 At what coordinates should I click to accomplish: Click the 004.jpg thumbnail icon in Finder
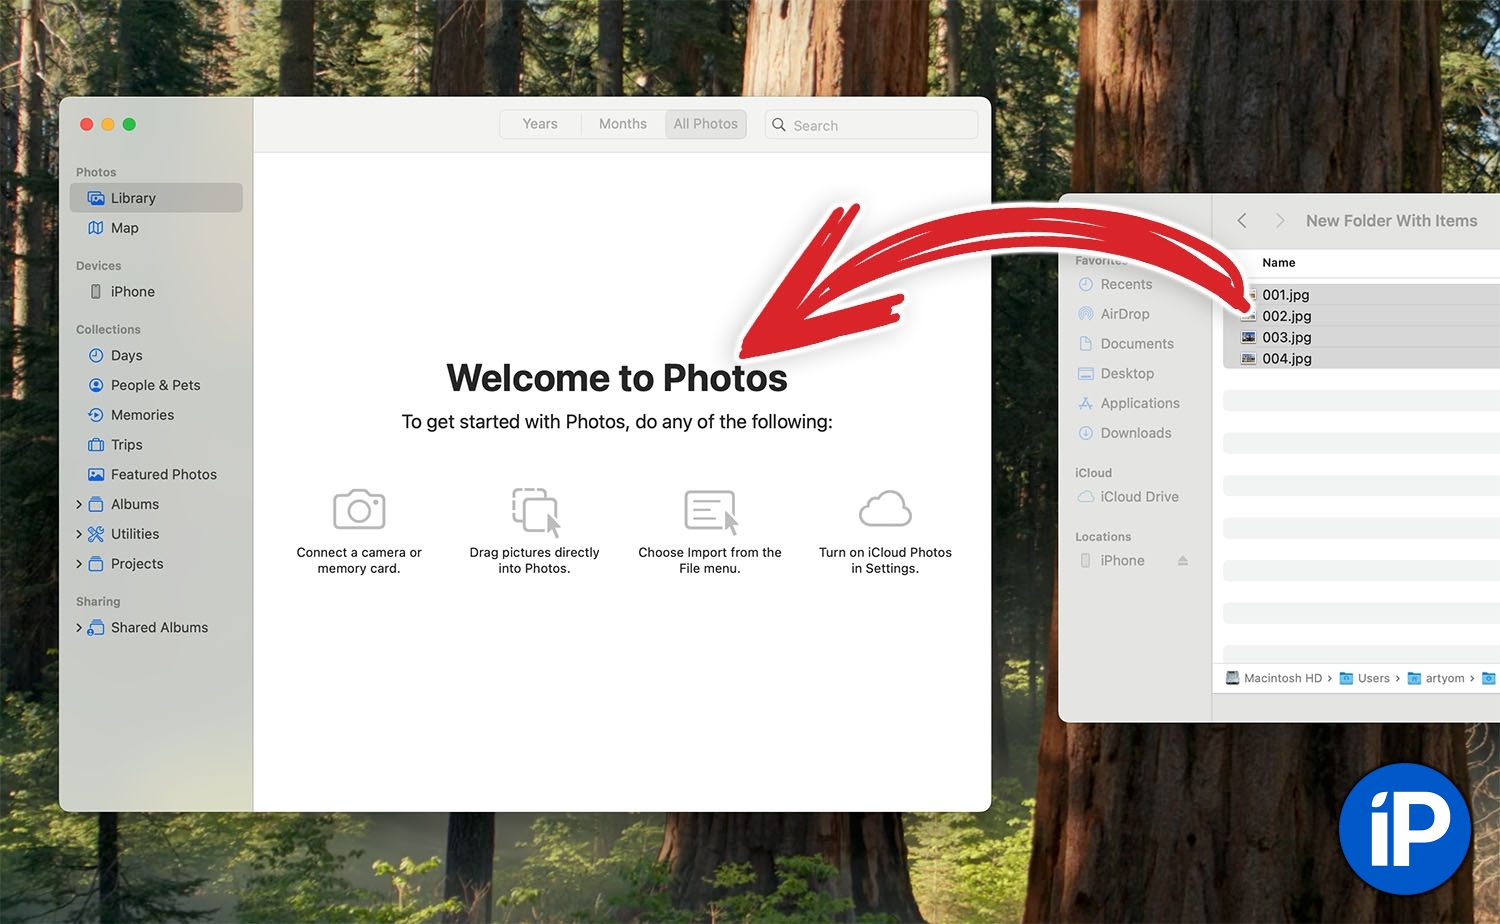coord(1248,359)
